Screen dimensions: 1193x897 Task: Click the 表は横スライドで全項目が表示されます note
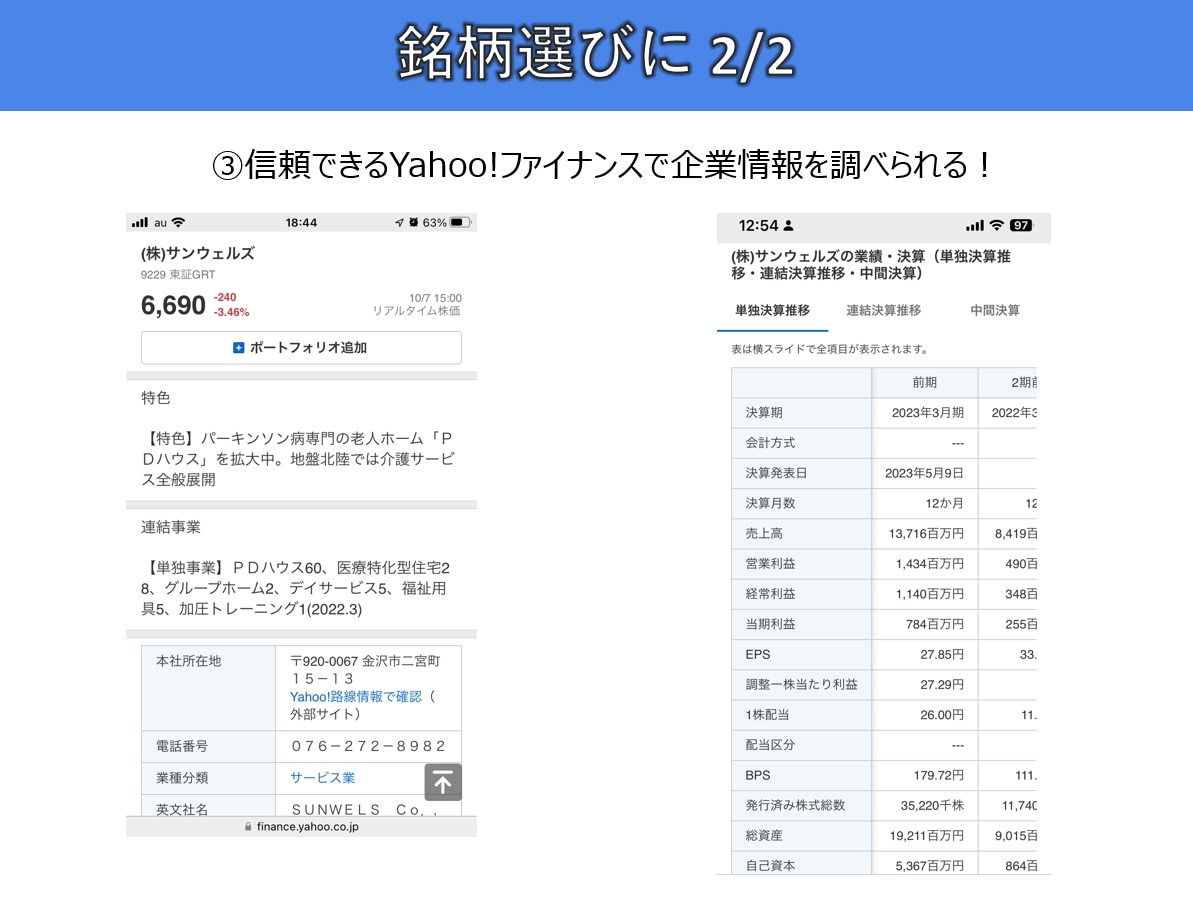831,349
